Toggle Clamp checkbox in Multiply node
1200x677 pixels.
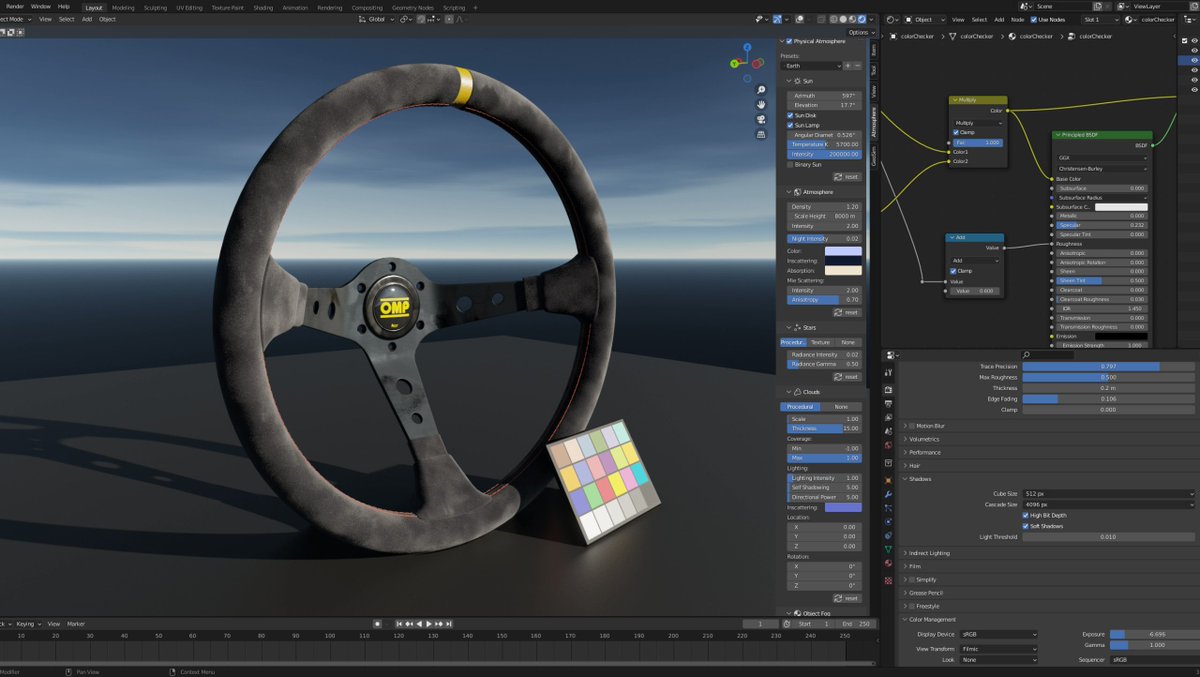click(x=956, y=132)
